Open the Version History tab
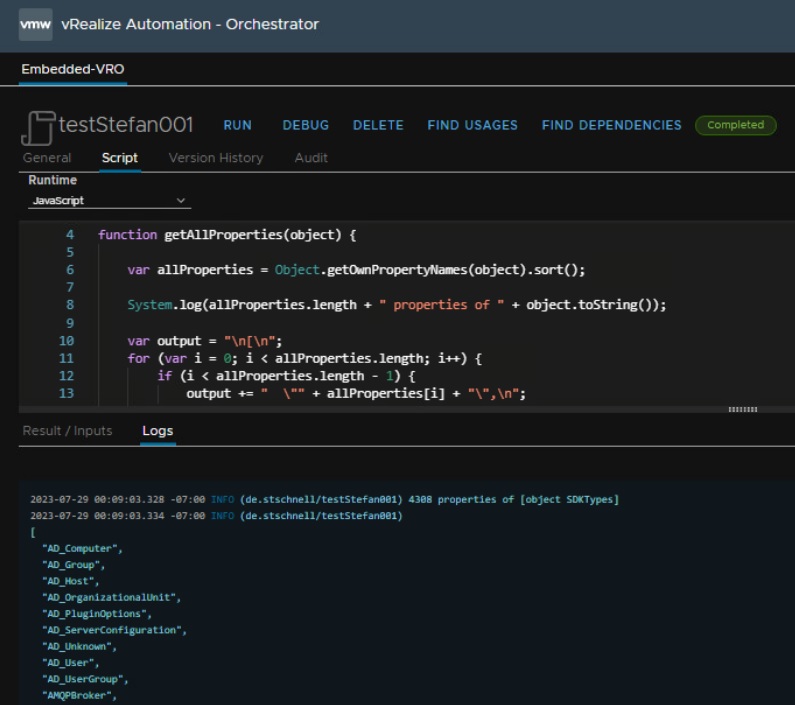Viewport: 795px width, 705px height. coord(216,158)
